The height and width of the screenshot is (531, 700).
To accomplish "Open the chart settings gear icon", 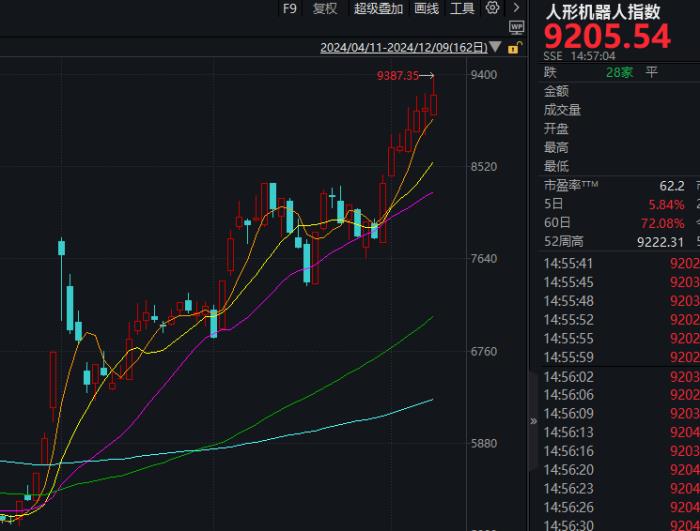I will [x=492, y=8].
